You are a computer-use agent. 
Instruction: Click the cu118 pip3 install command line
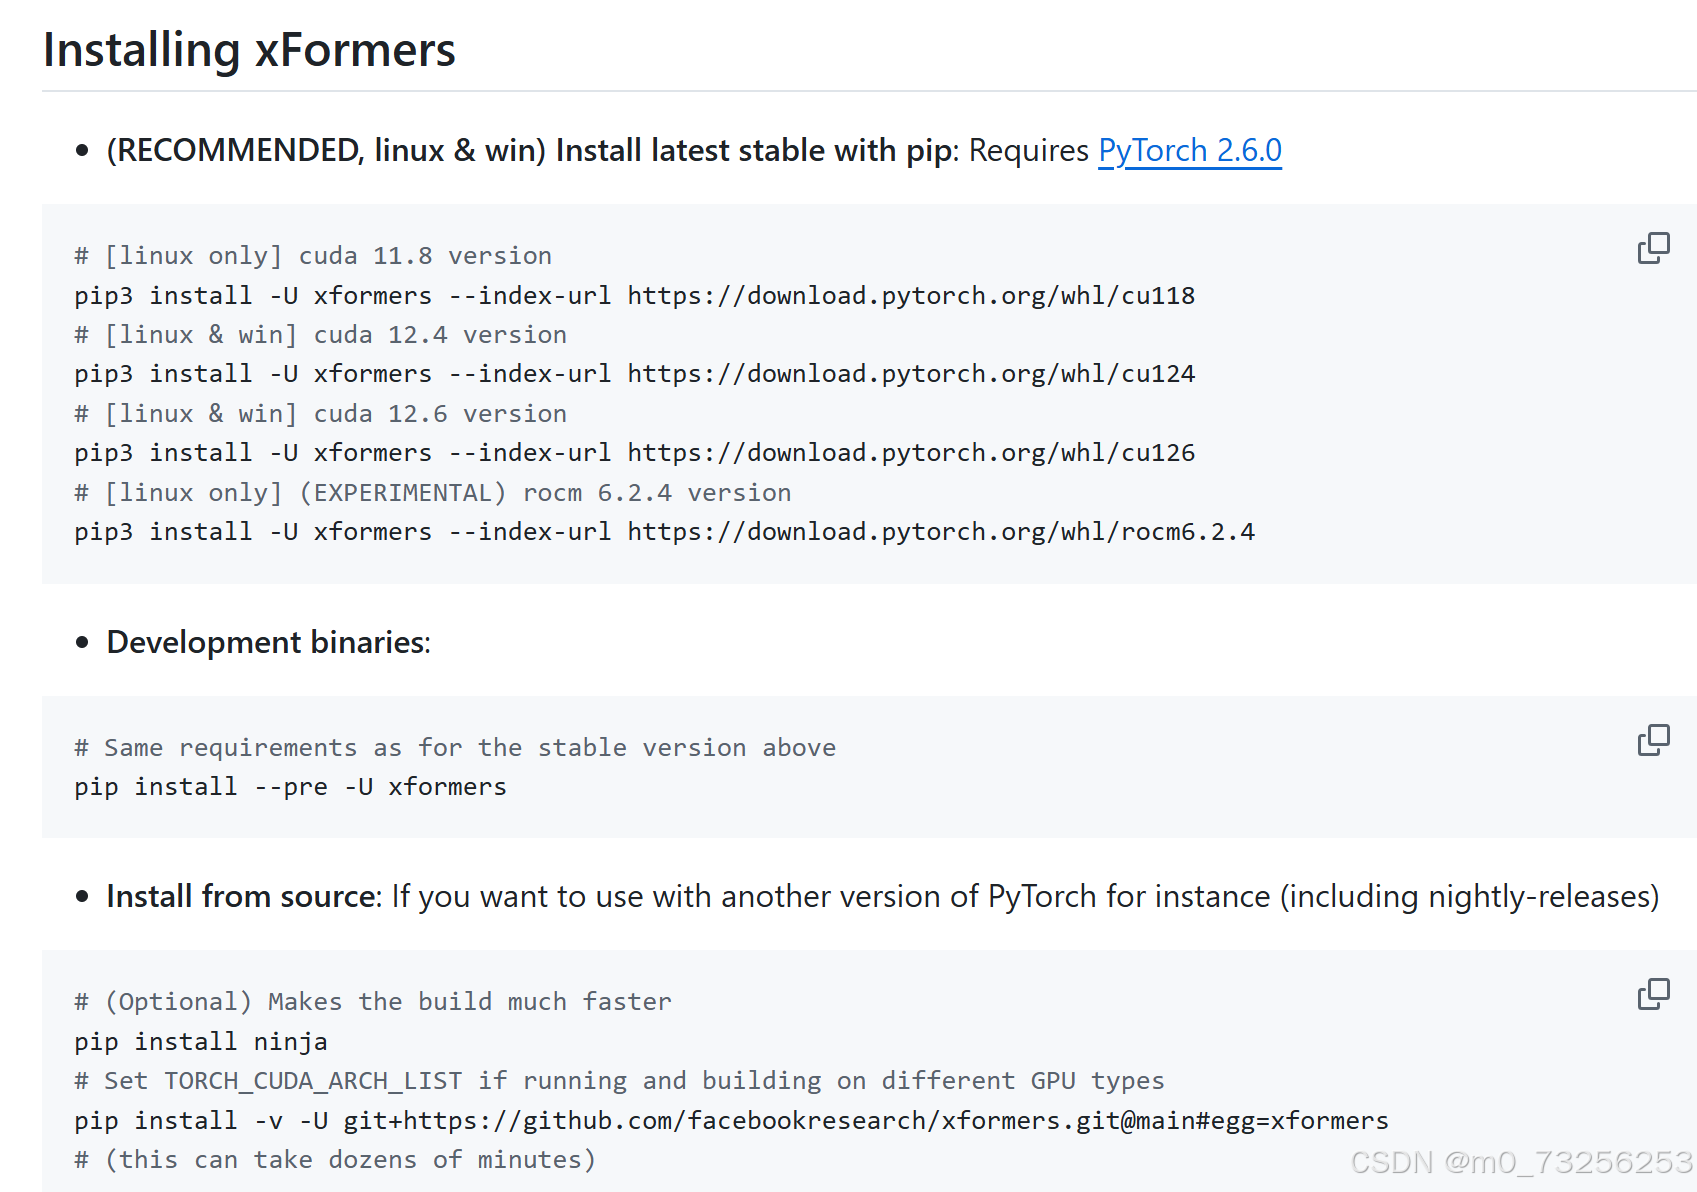click(x=634, y=296)
